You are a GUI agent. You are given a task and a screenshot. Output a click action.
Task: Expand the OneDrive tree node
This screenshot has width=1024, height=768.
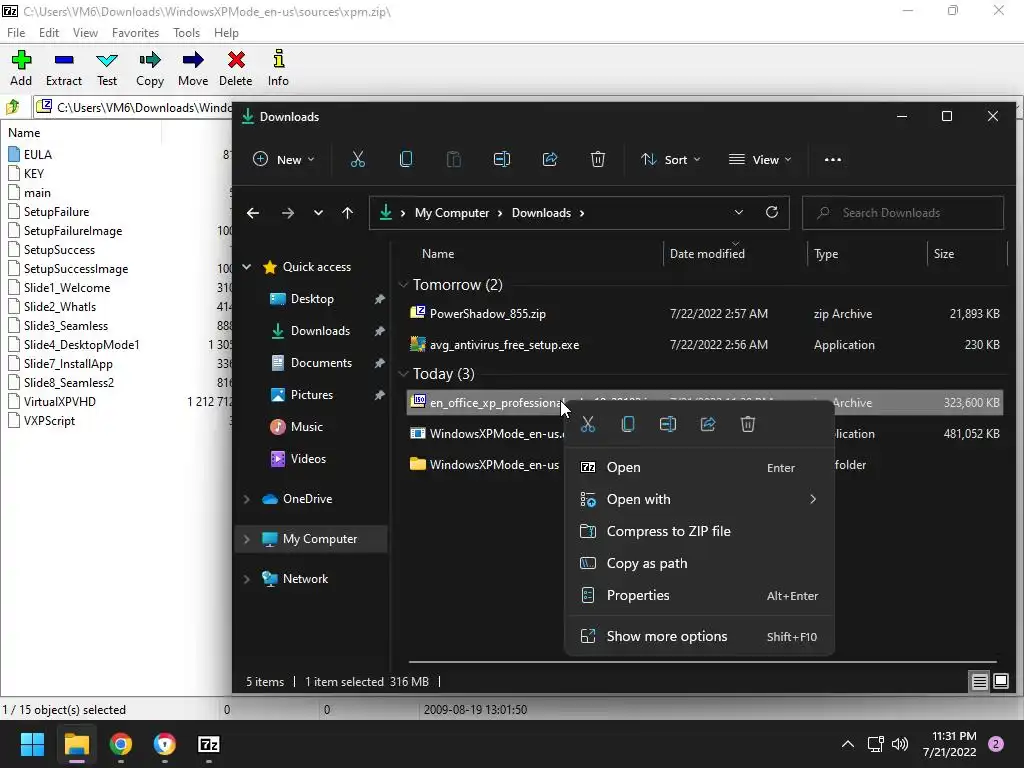247,499
